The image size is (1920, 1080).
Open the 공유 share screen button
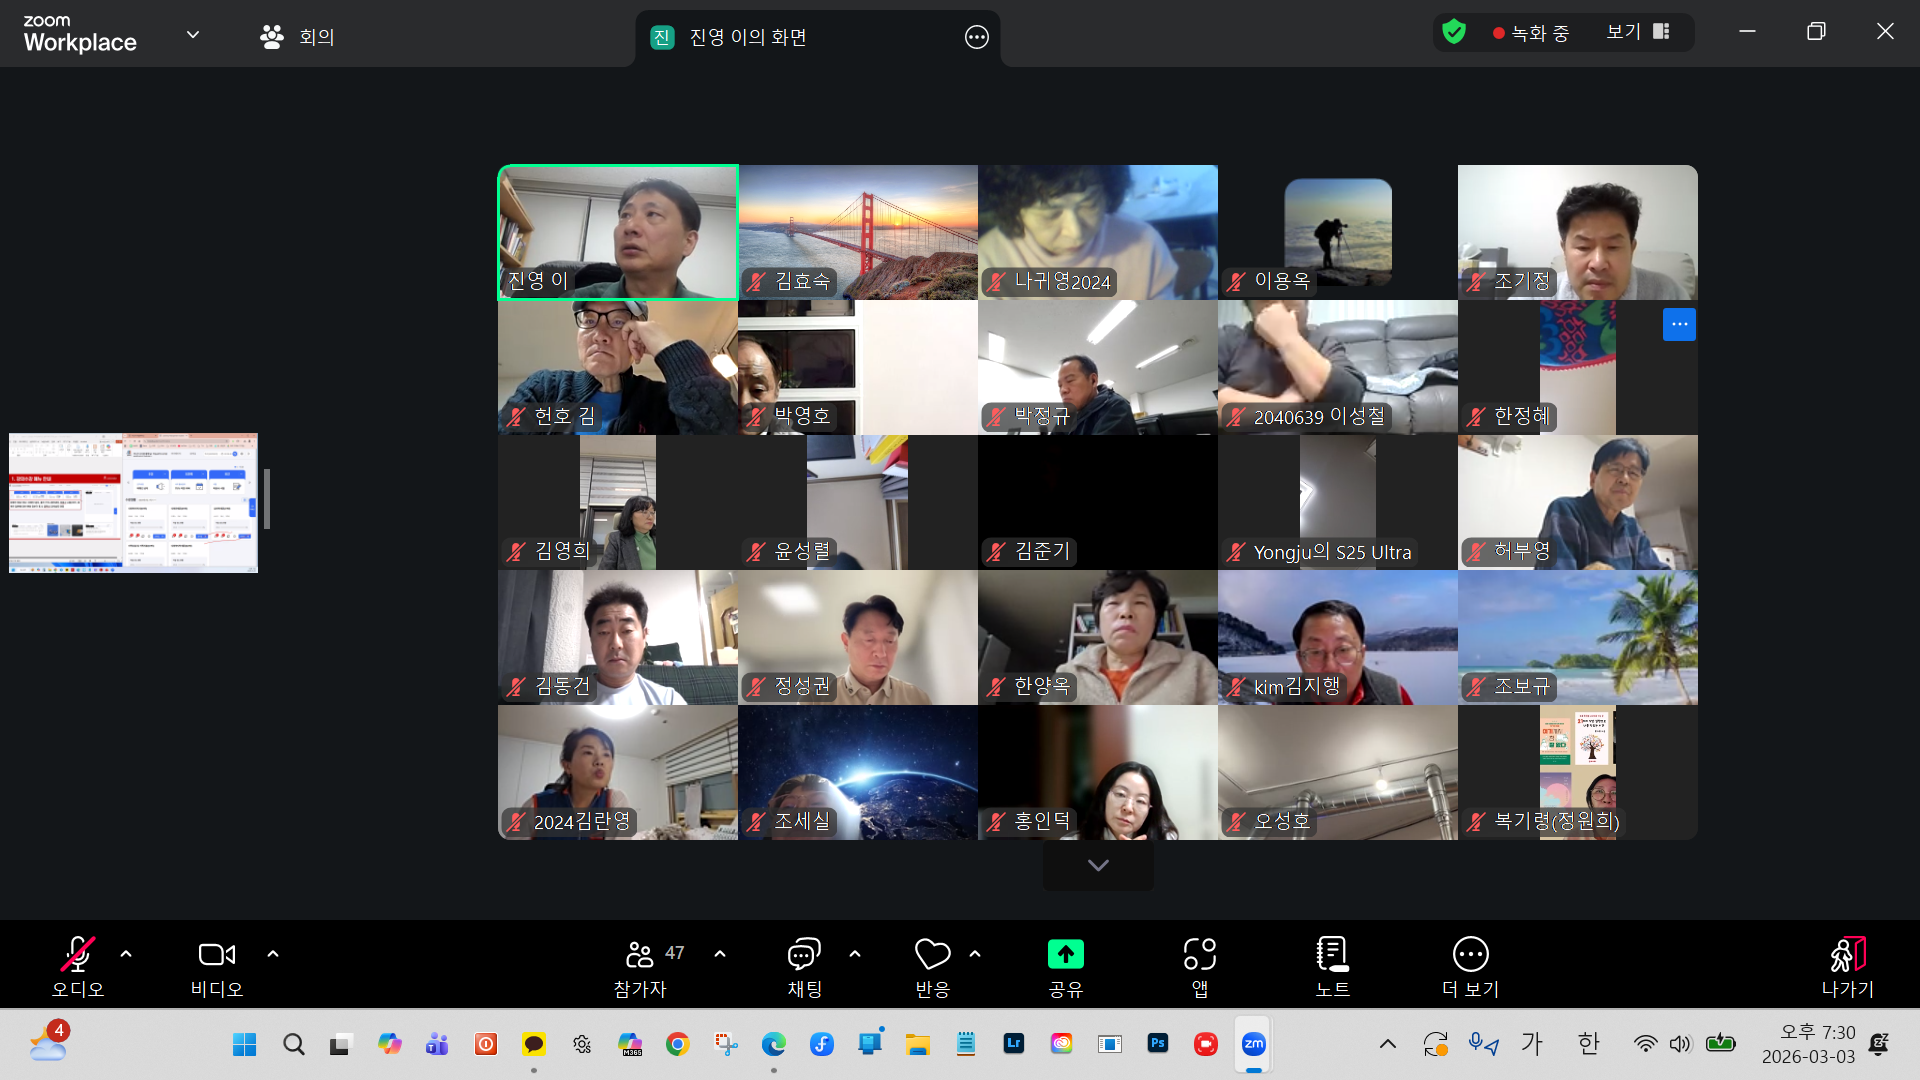point(1065,955)
